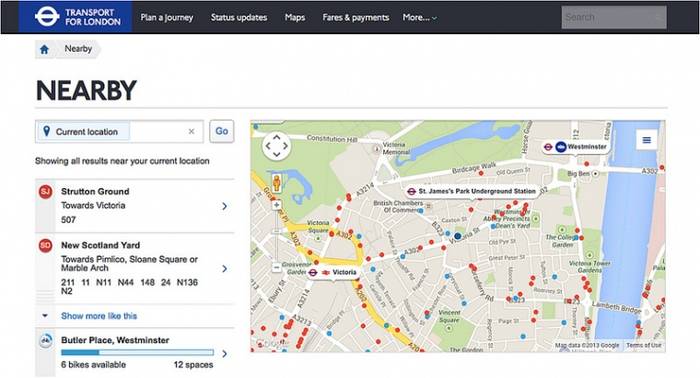Click the map pan control arrows
Screen dimensions: 700x378
[277, 145]
